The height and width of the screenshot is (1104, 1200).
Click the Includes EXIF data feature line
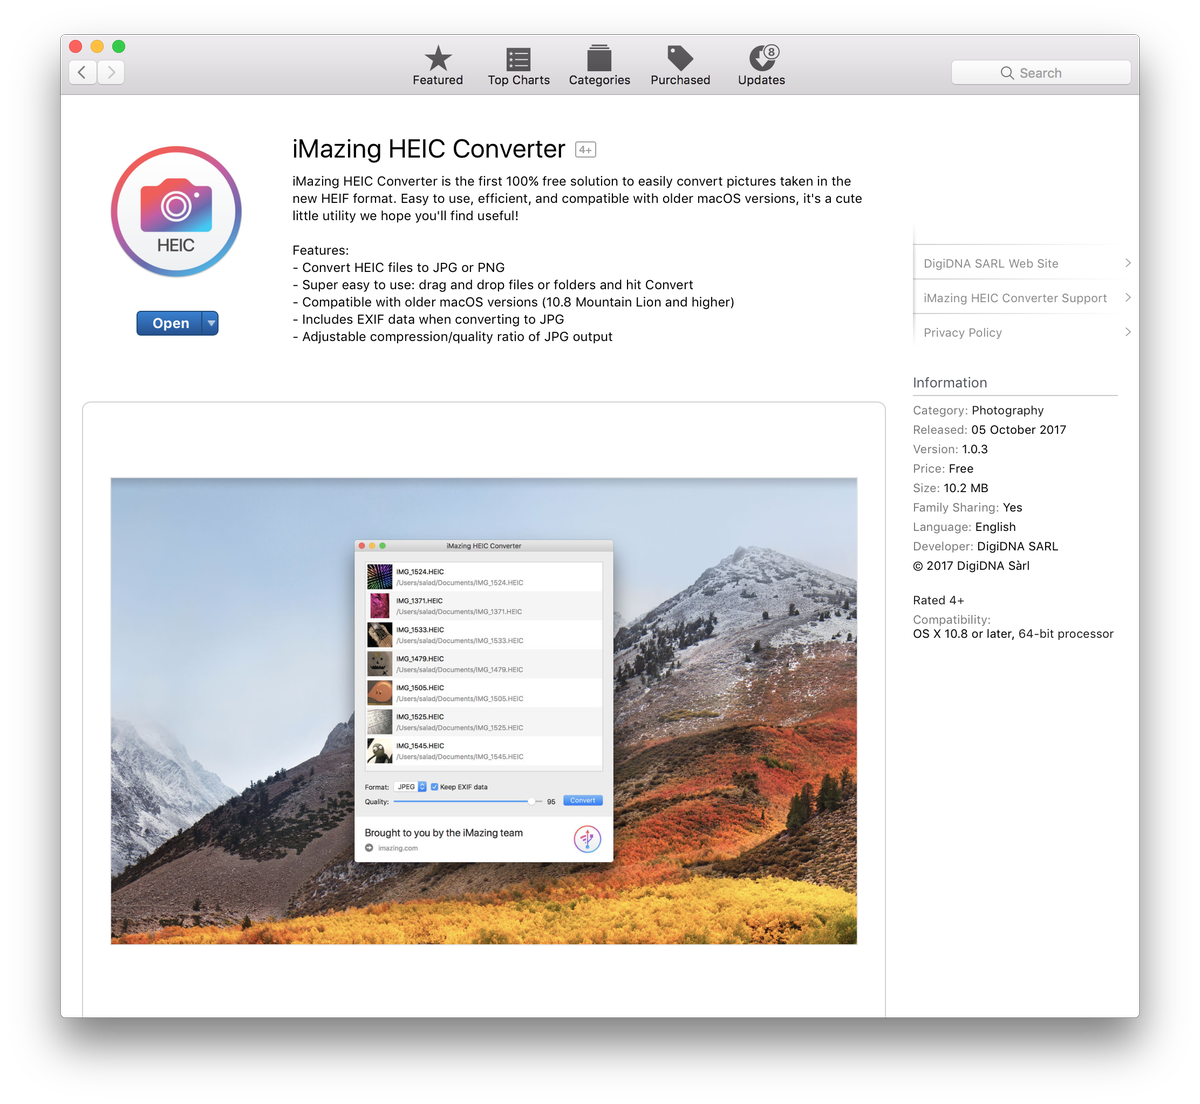(428, 320)
